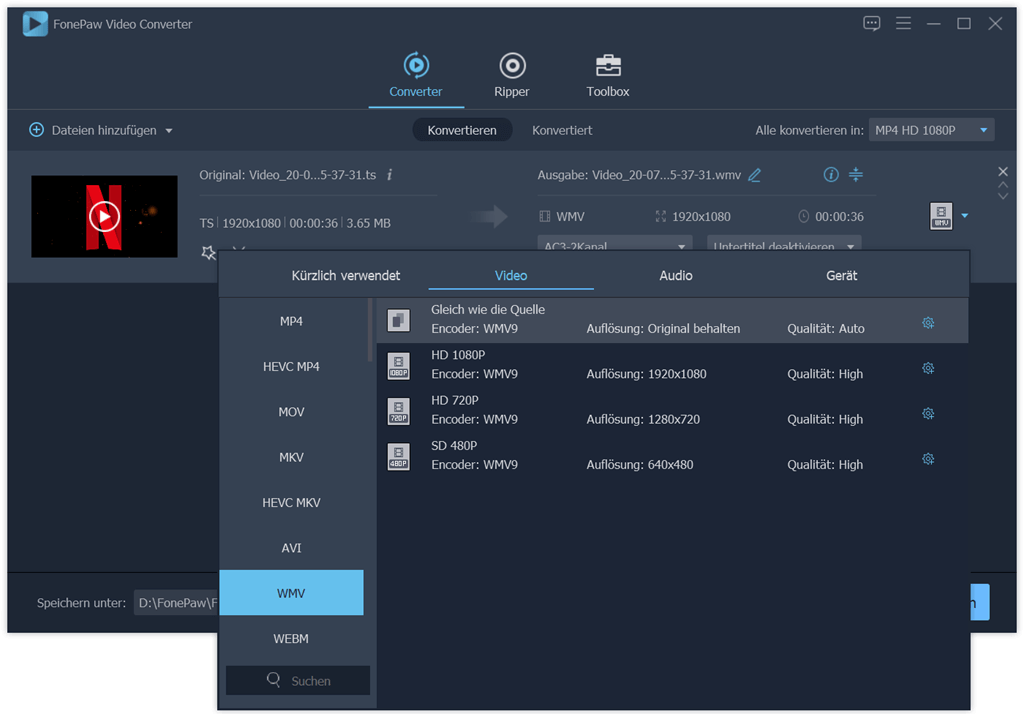Open the compress settings icon
1024x714 pixels.
[856, 174]
